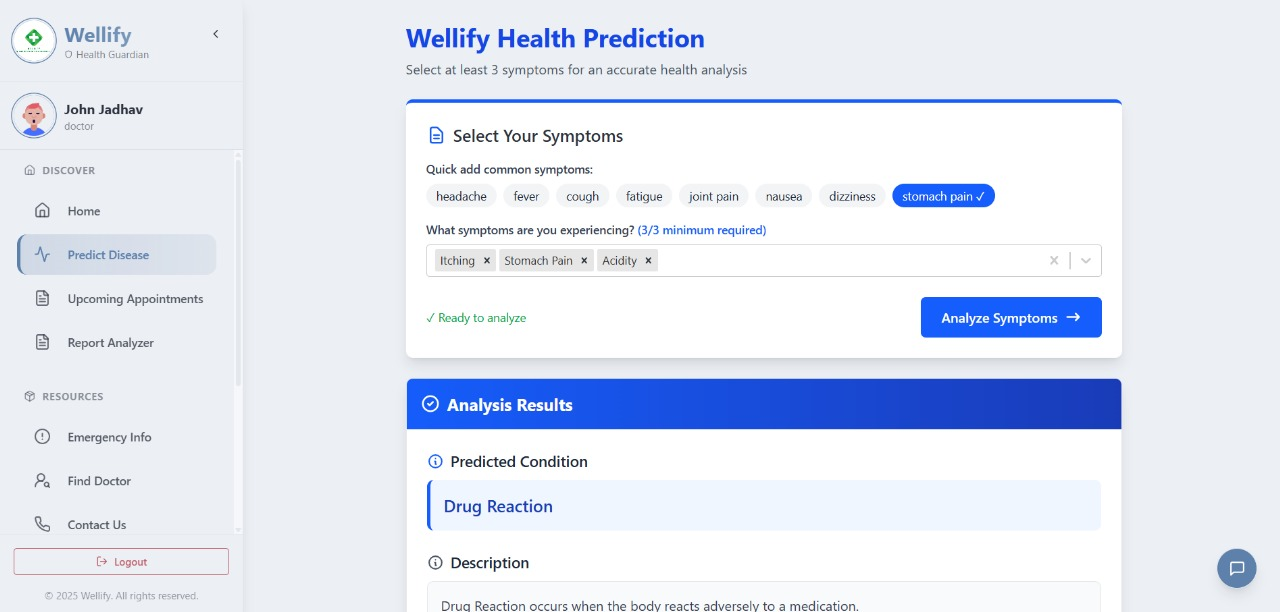Screen dimensions: 1280x612
Task: Open Upcoming Appointments via its document icon
Action: point(42,298)
